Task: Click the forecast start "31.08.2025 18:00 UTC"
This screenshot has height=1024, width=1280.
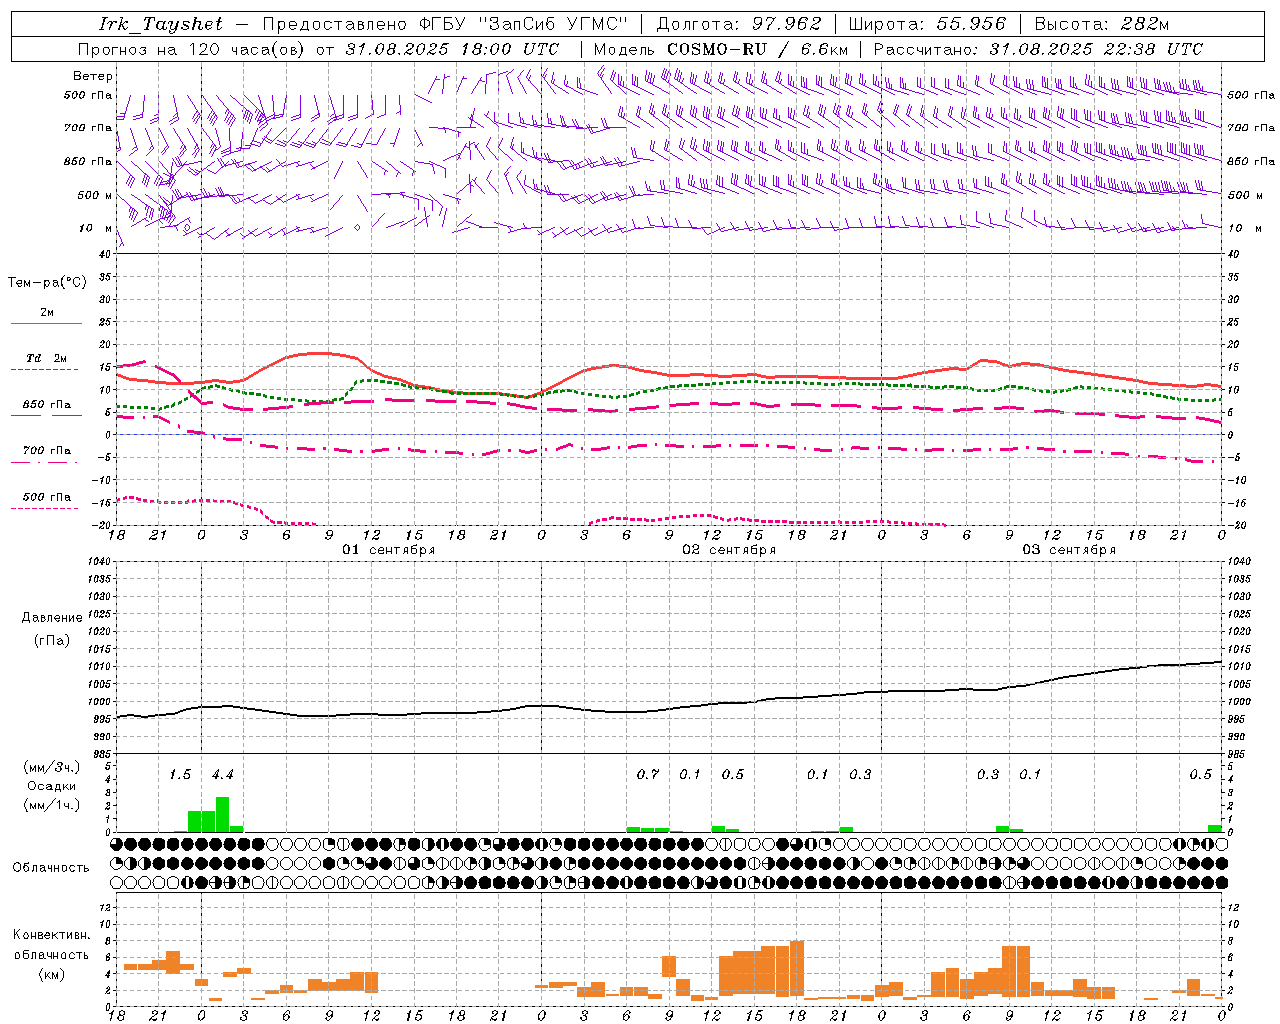Action: [x=452, y=49]
